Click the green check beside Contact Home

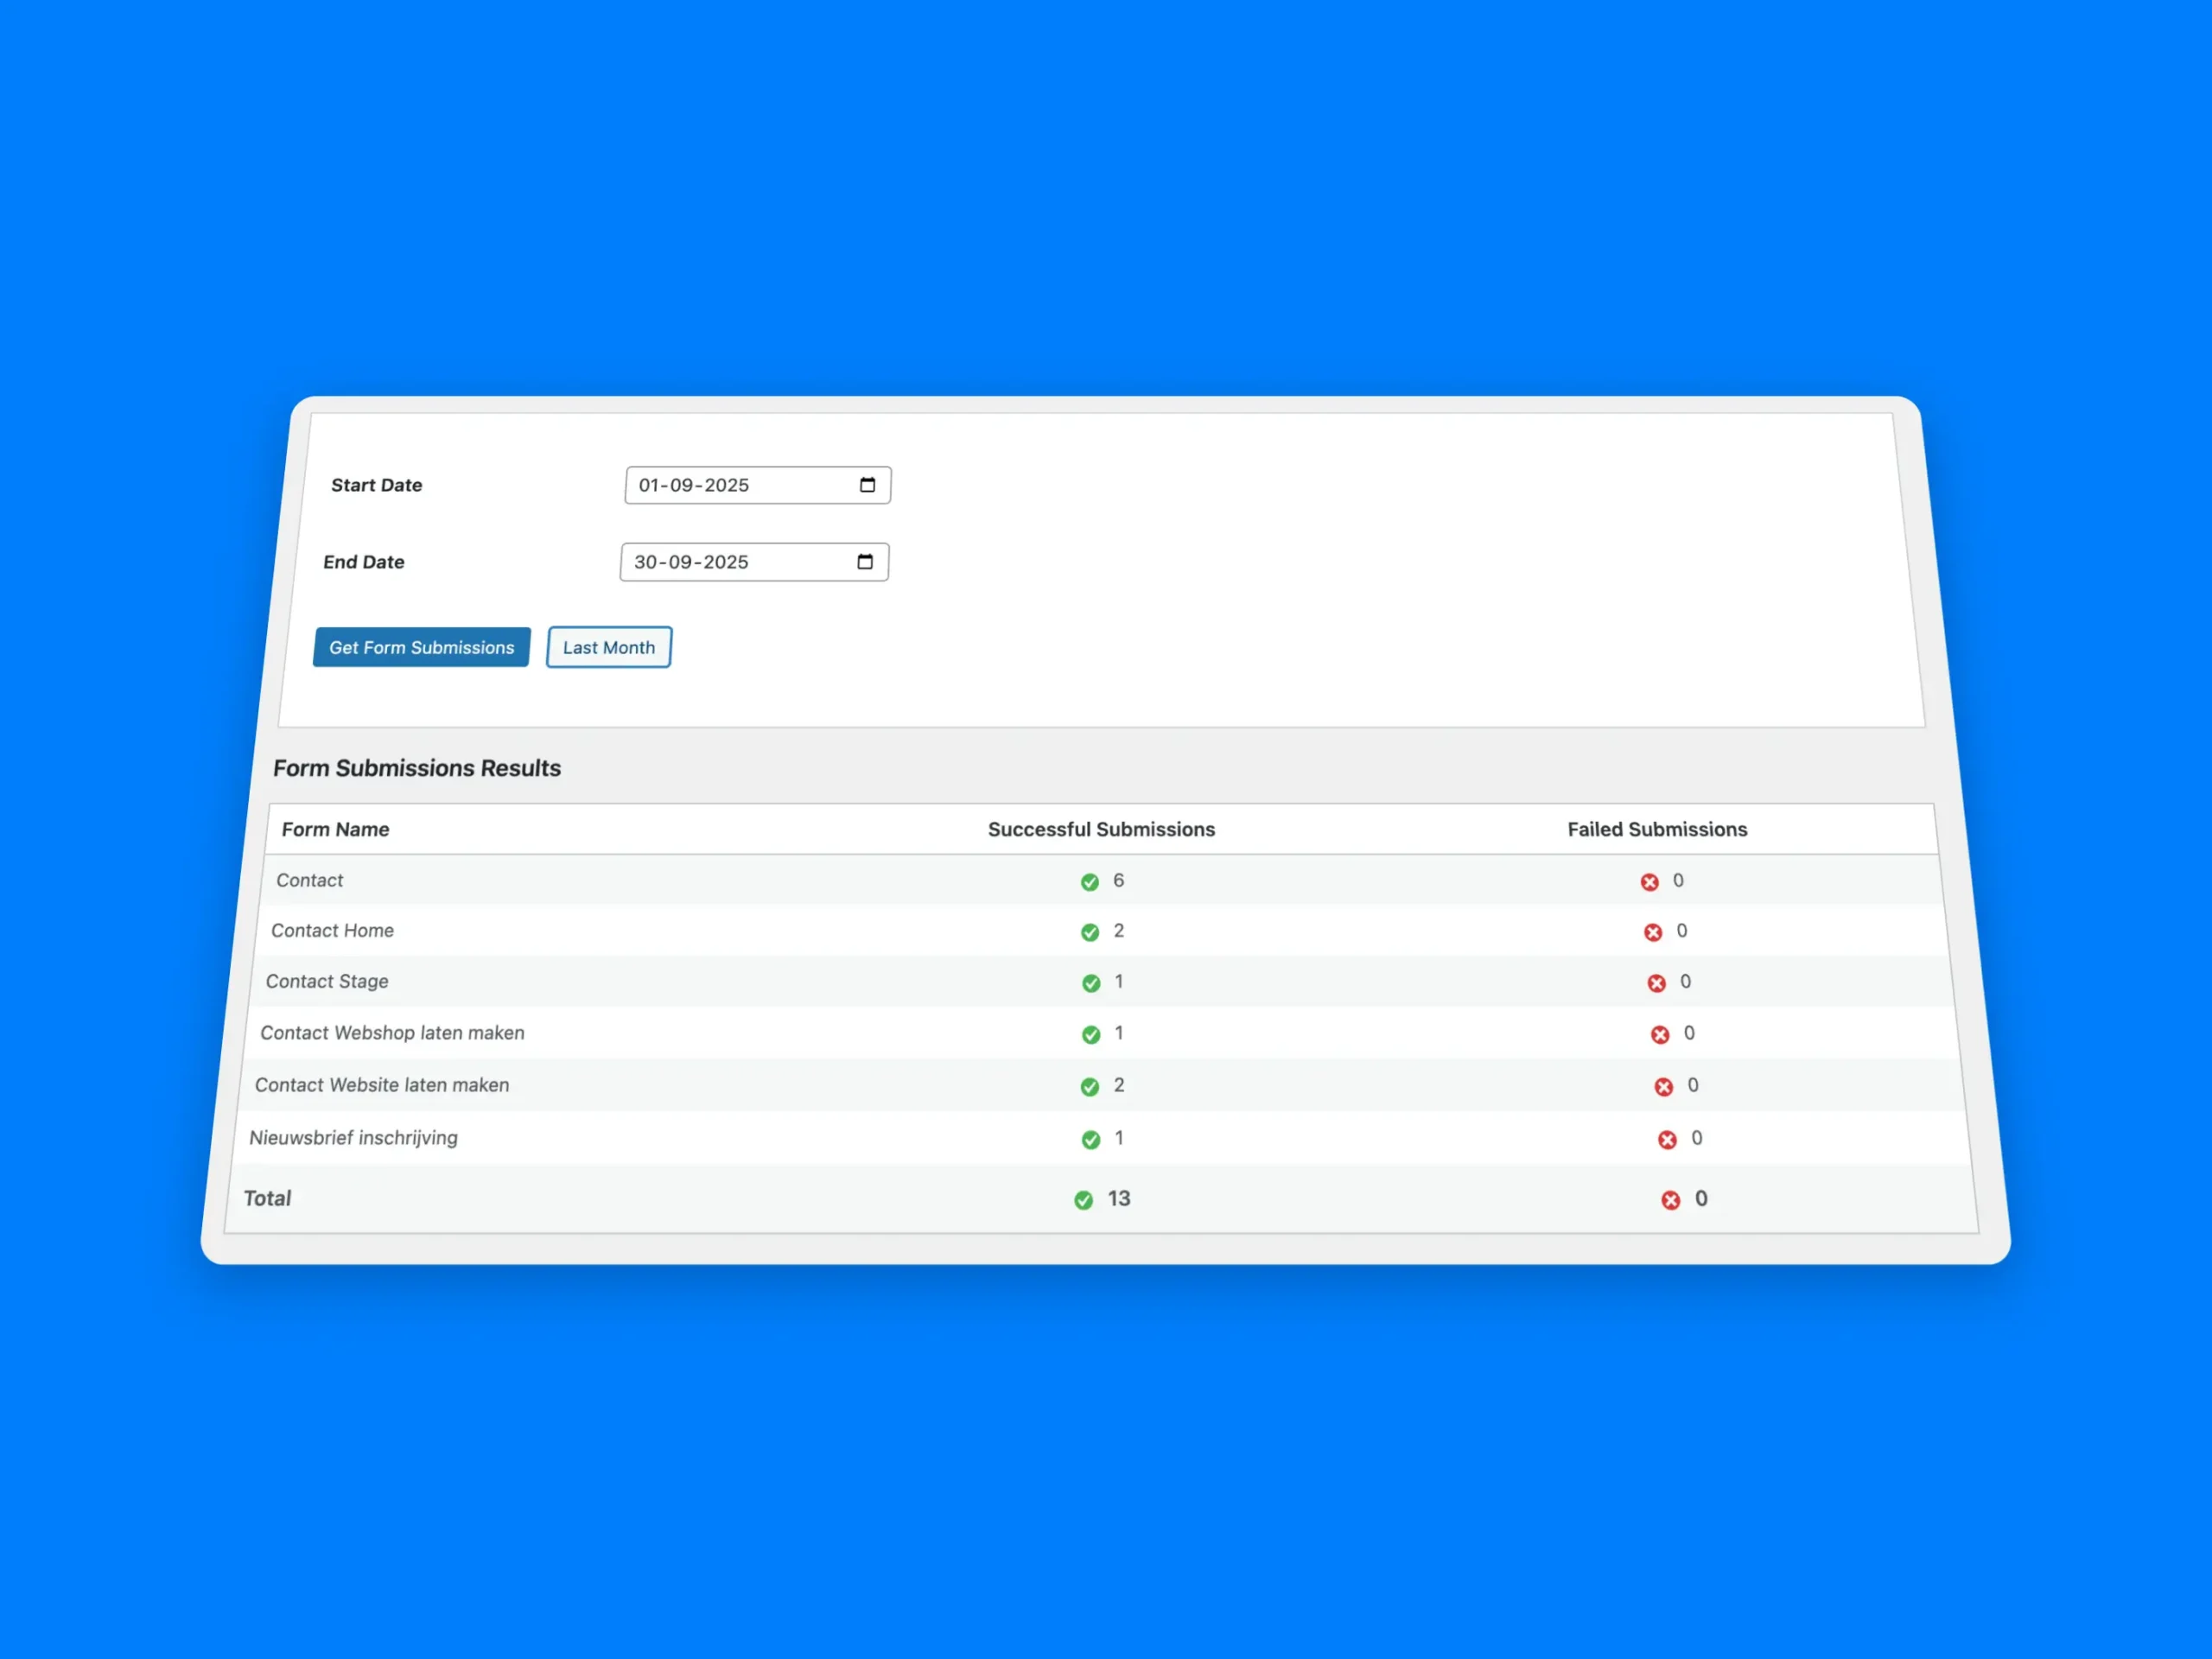coord(1089,932)
